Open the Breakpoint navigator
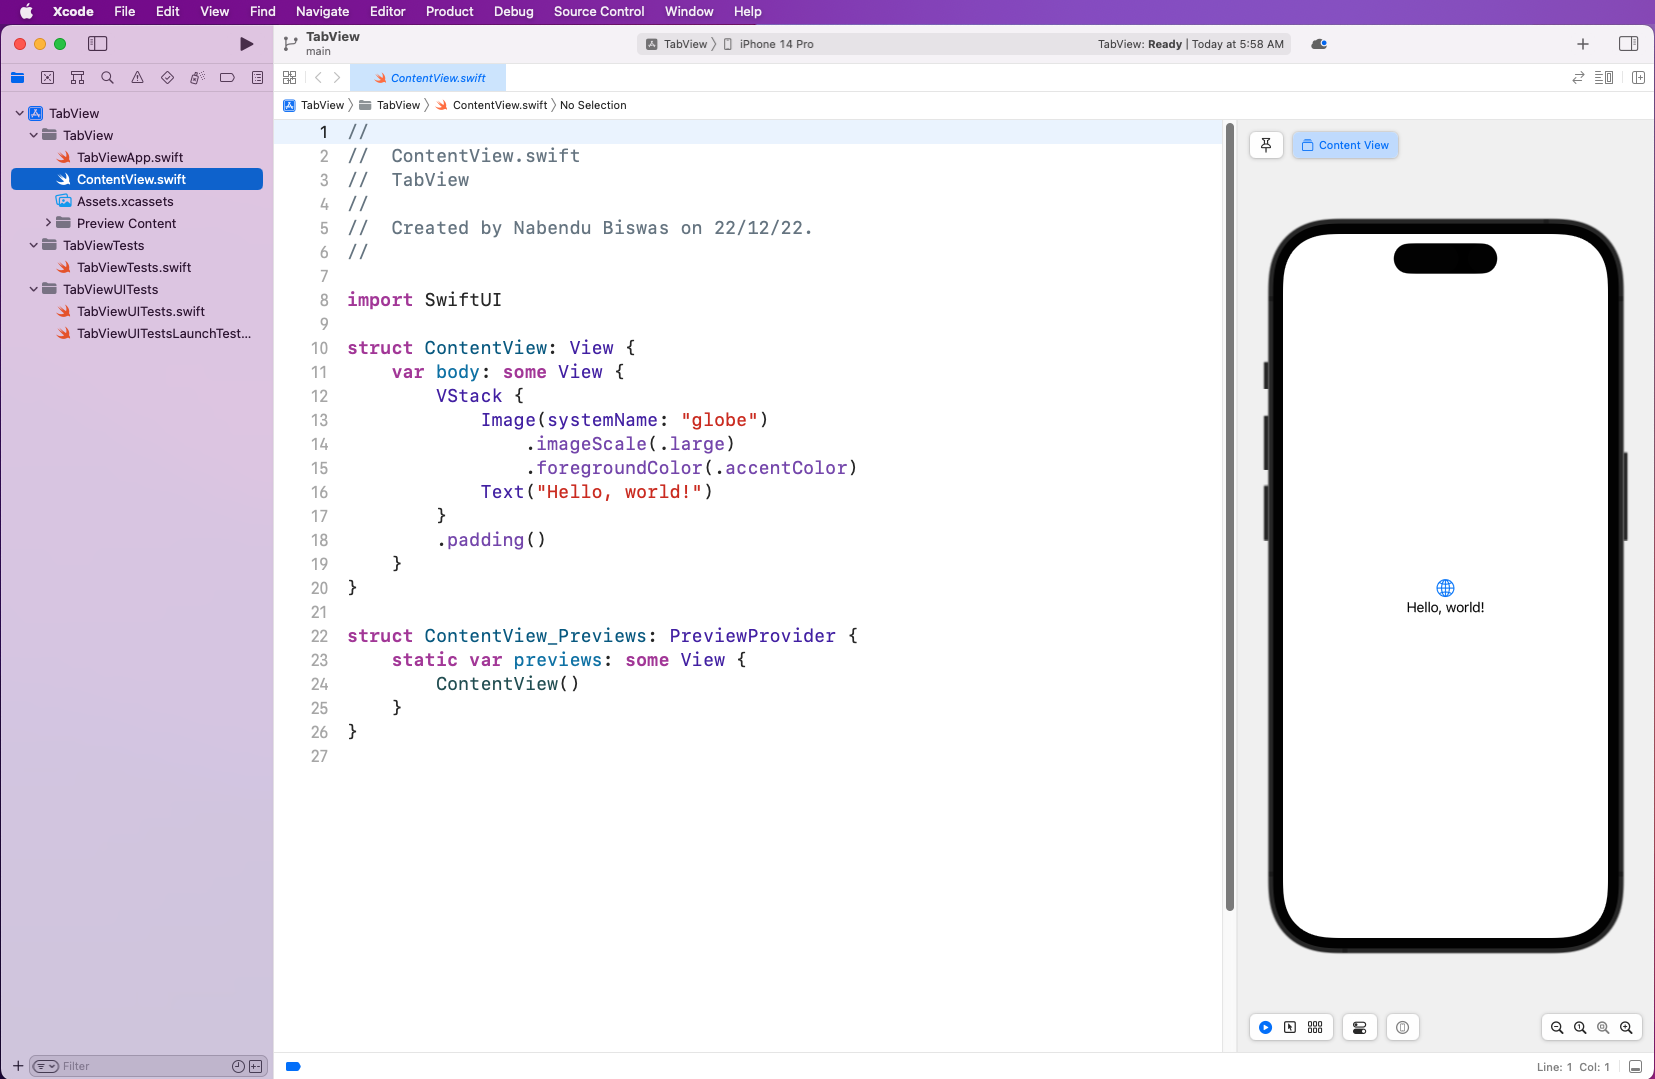This screenshot has width=1655, height=1079. click(227, 78)
